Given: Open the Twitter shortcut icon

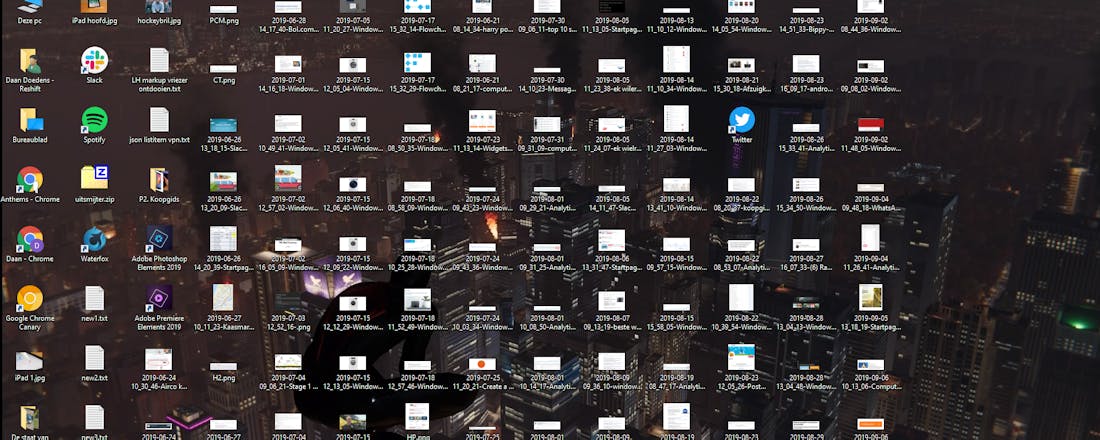Looking at the screenshot, I should (x=741, y=120).
